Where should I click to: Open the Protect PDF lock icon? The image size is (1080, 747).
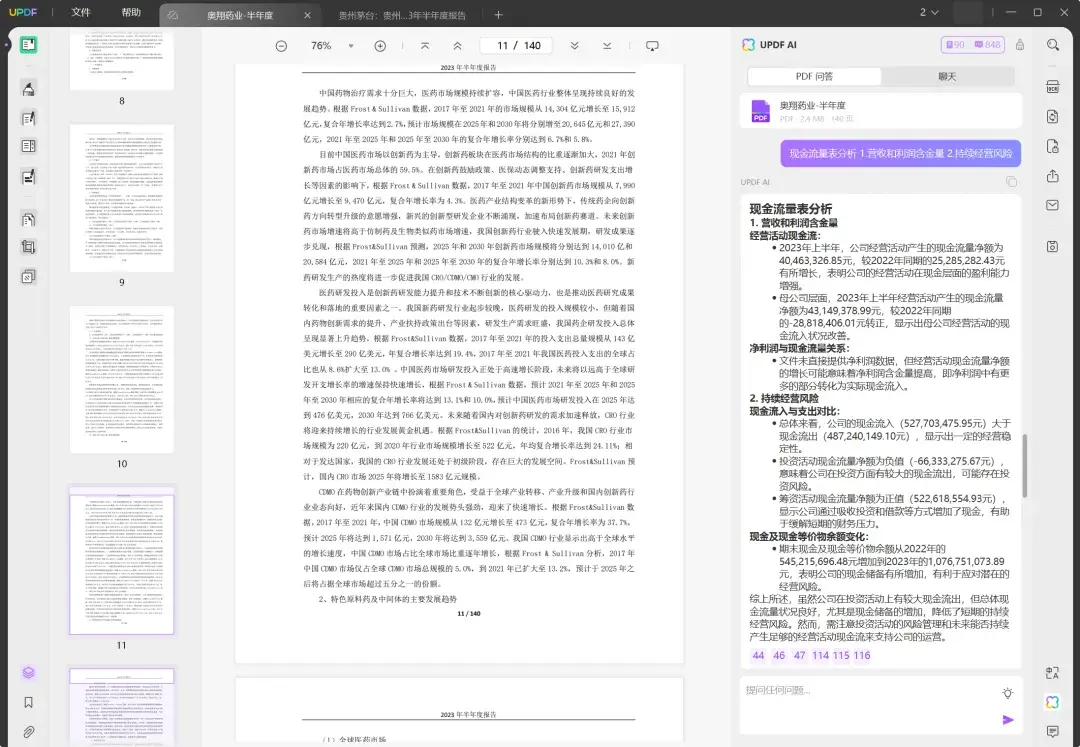1052,146
